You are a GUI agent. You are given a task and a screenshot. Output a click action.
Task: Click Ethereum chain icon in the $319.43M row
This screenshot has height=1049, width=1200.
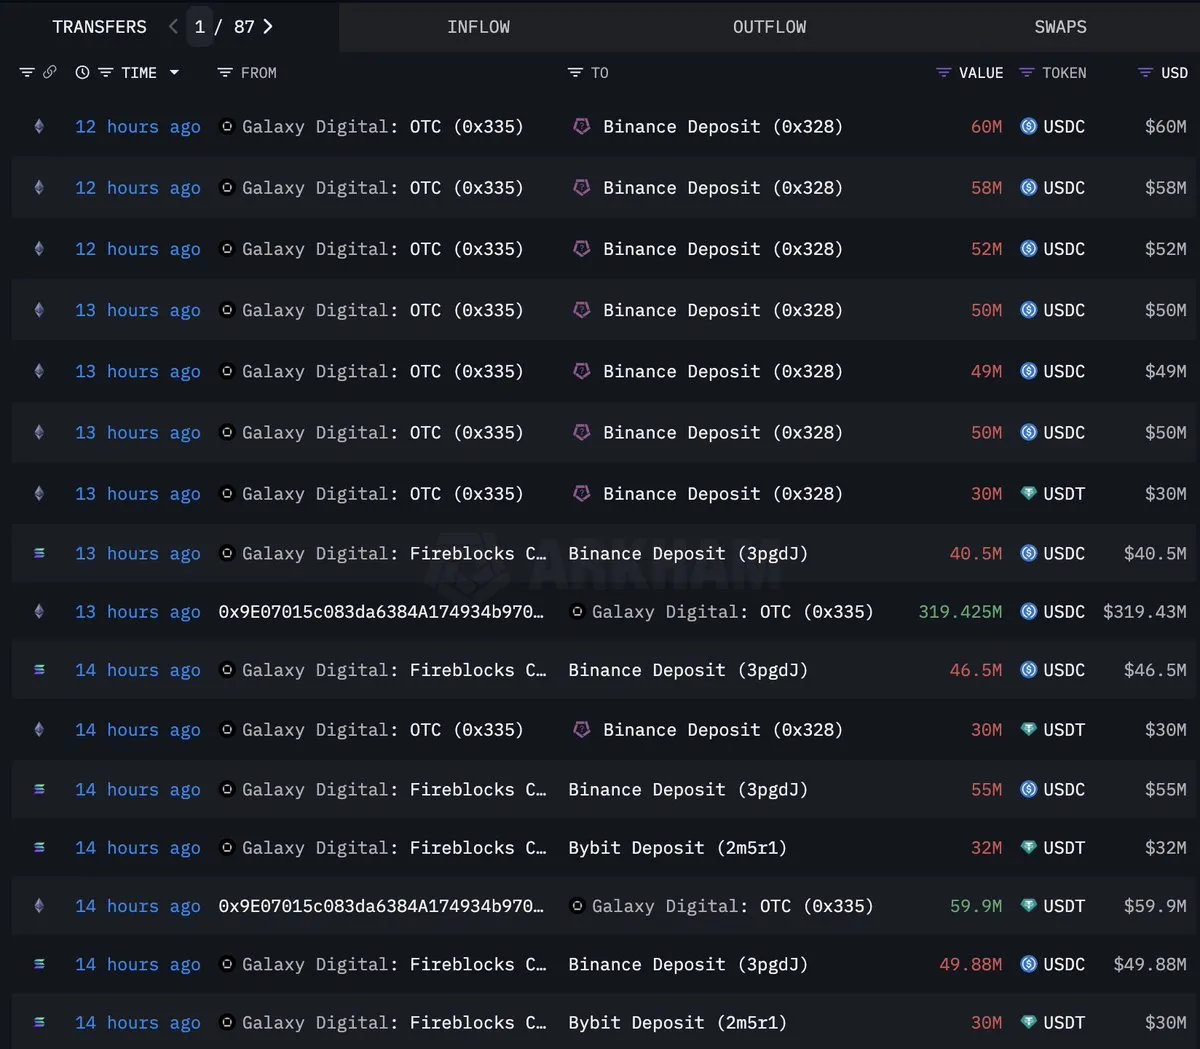coord(39,611)
